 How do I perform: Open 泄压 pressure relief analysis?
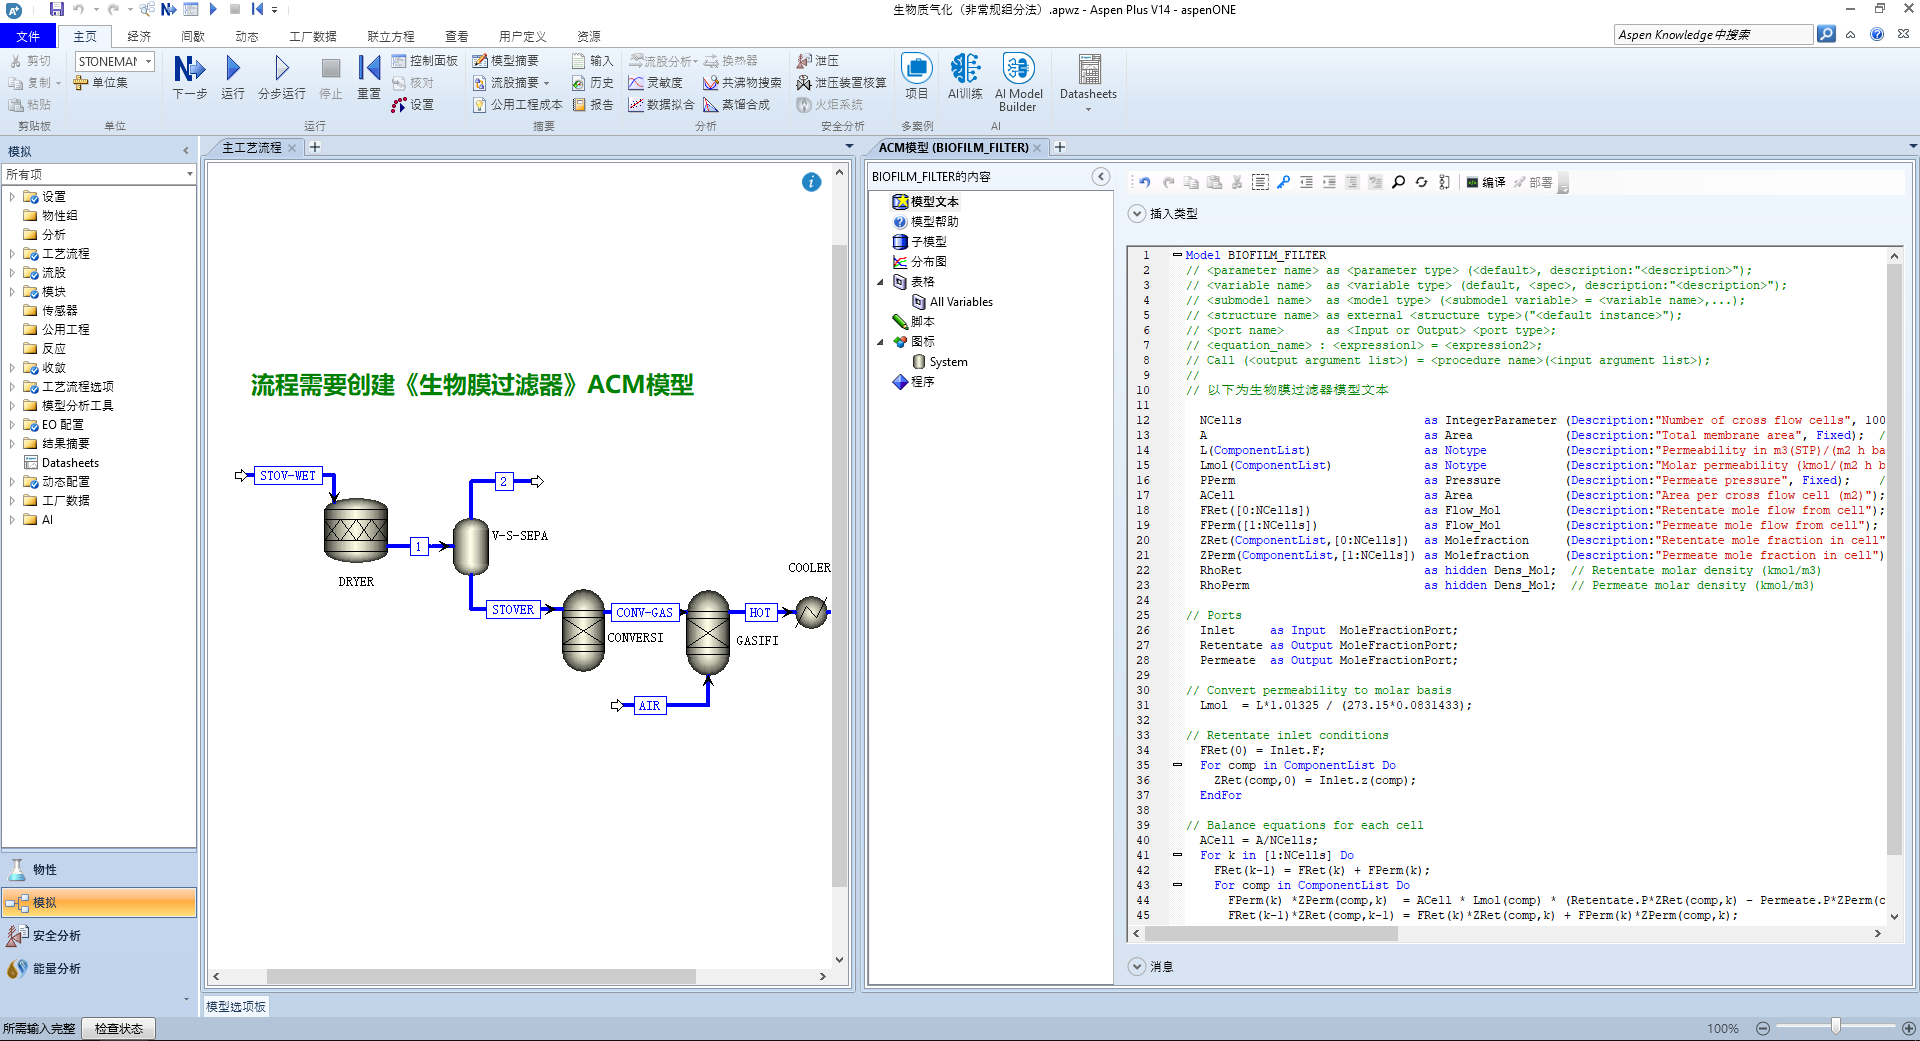817,61
